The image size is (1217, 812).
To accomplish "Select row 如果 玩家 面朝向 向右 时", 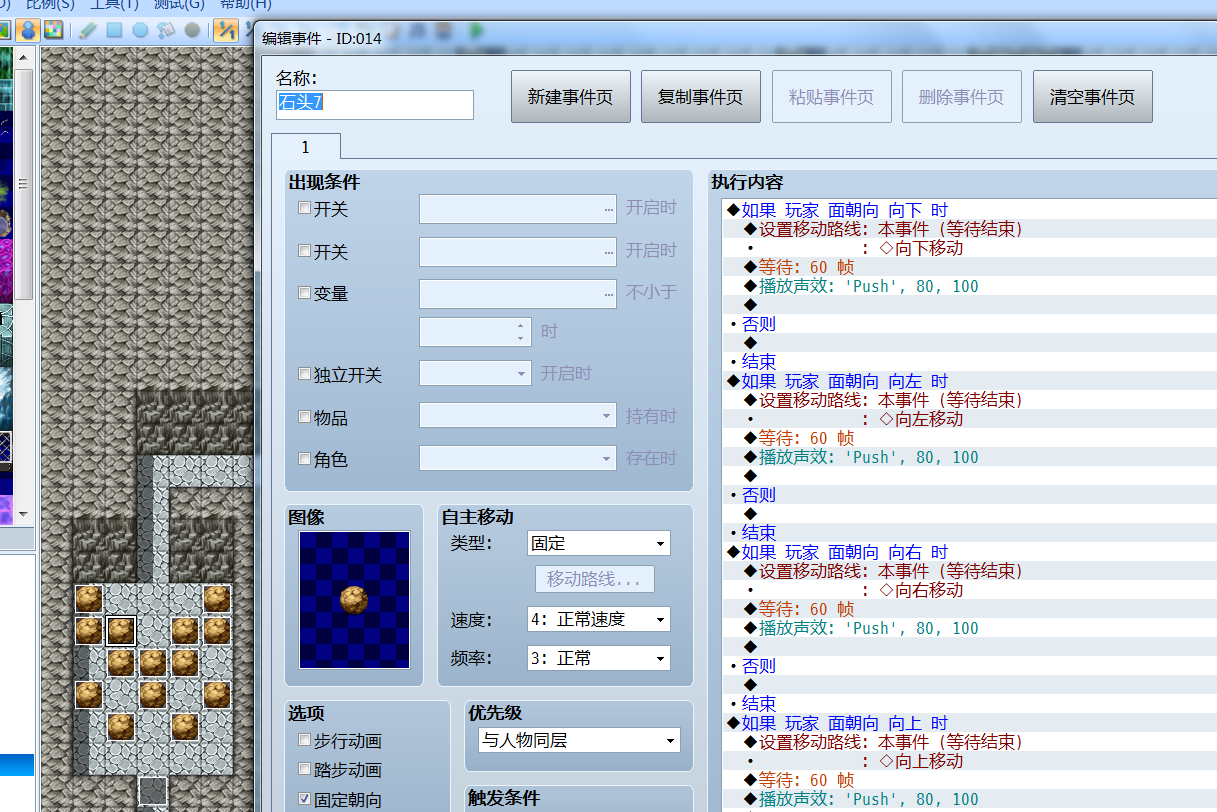I will pos(969,552).
